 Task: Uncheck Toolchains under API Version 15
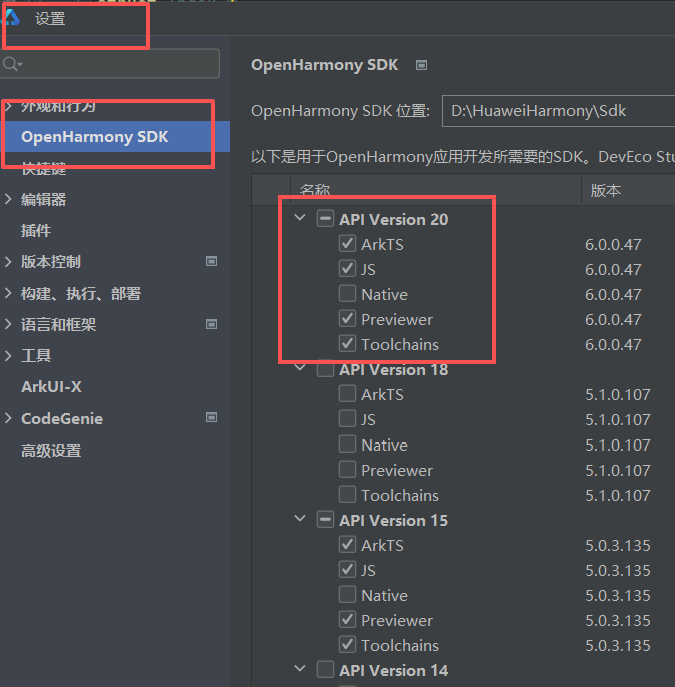(347, 645)
